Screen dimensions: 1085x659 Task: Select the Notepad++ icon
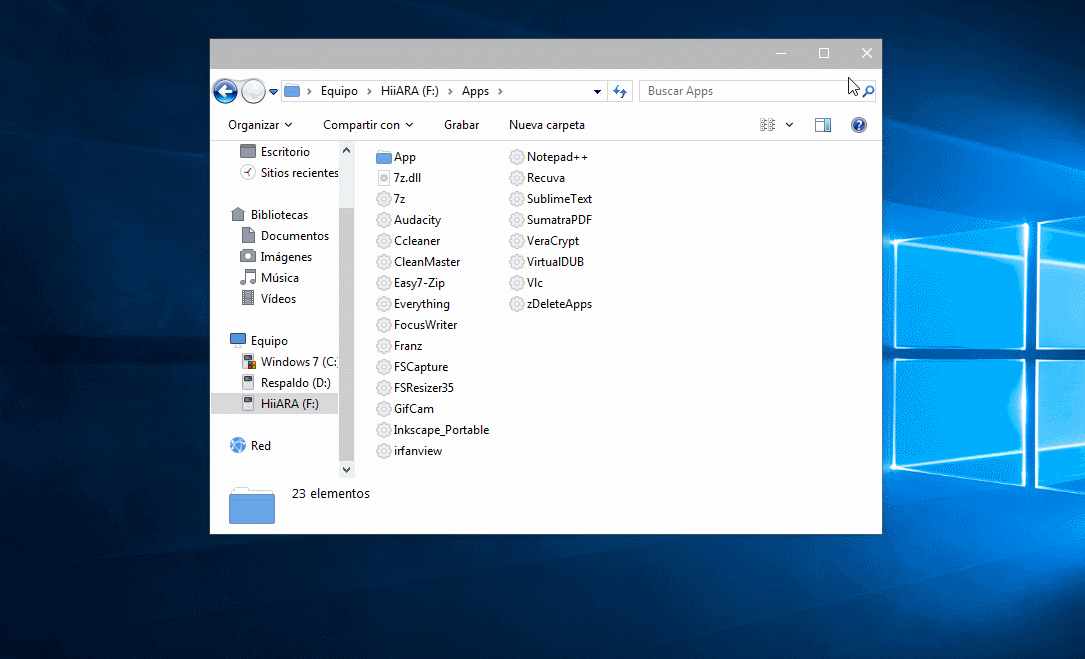[517, 157]
